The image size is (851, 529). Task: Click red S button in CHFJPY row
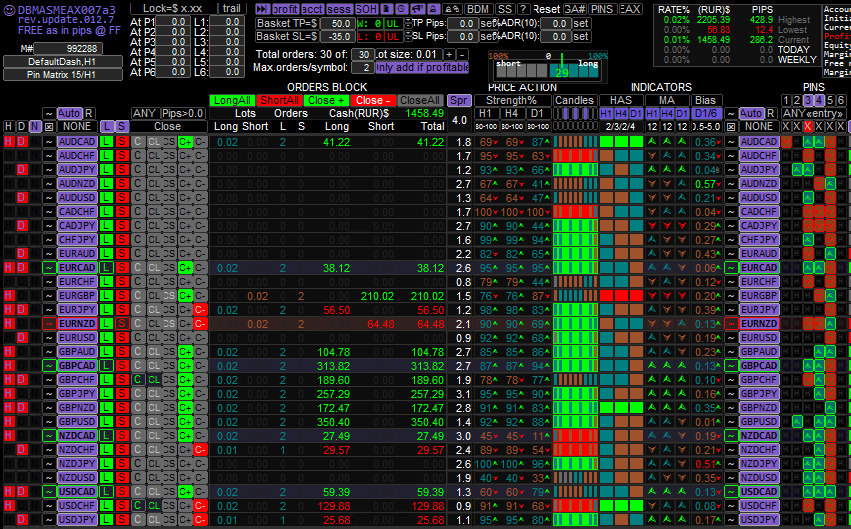tap(122, 240)
